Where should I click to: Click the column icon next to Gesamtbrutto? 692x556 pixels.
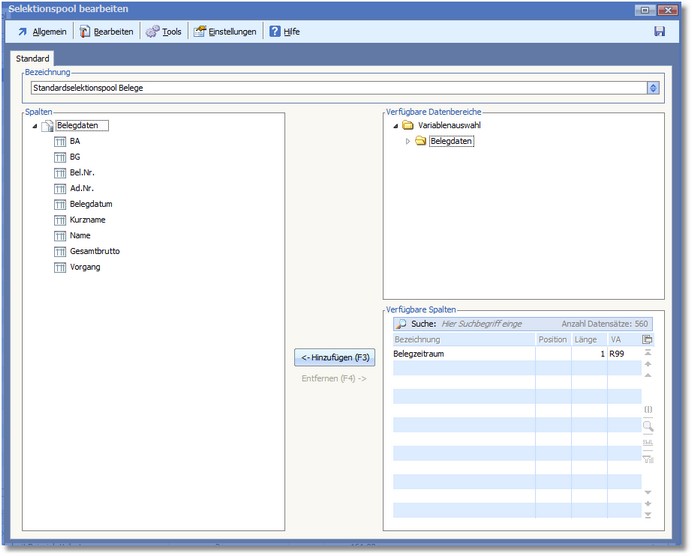pyautogui.click(x=60, y=252)
